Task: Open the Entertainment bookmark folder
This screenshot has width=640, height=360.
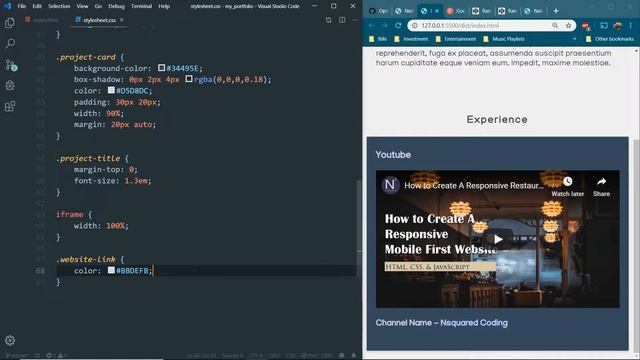Action: pos(456,39)
